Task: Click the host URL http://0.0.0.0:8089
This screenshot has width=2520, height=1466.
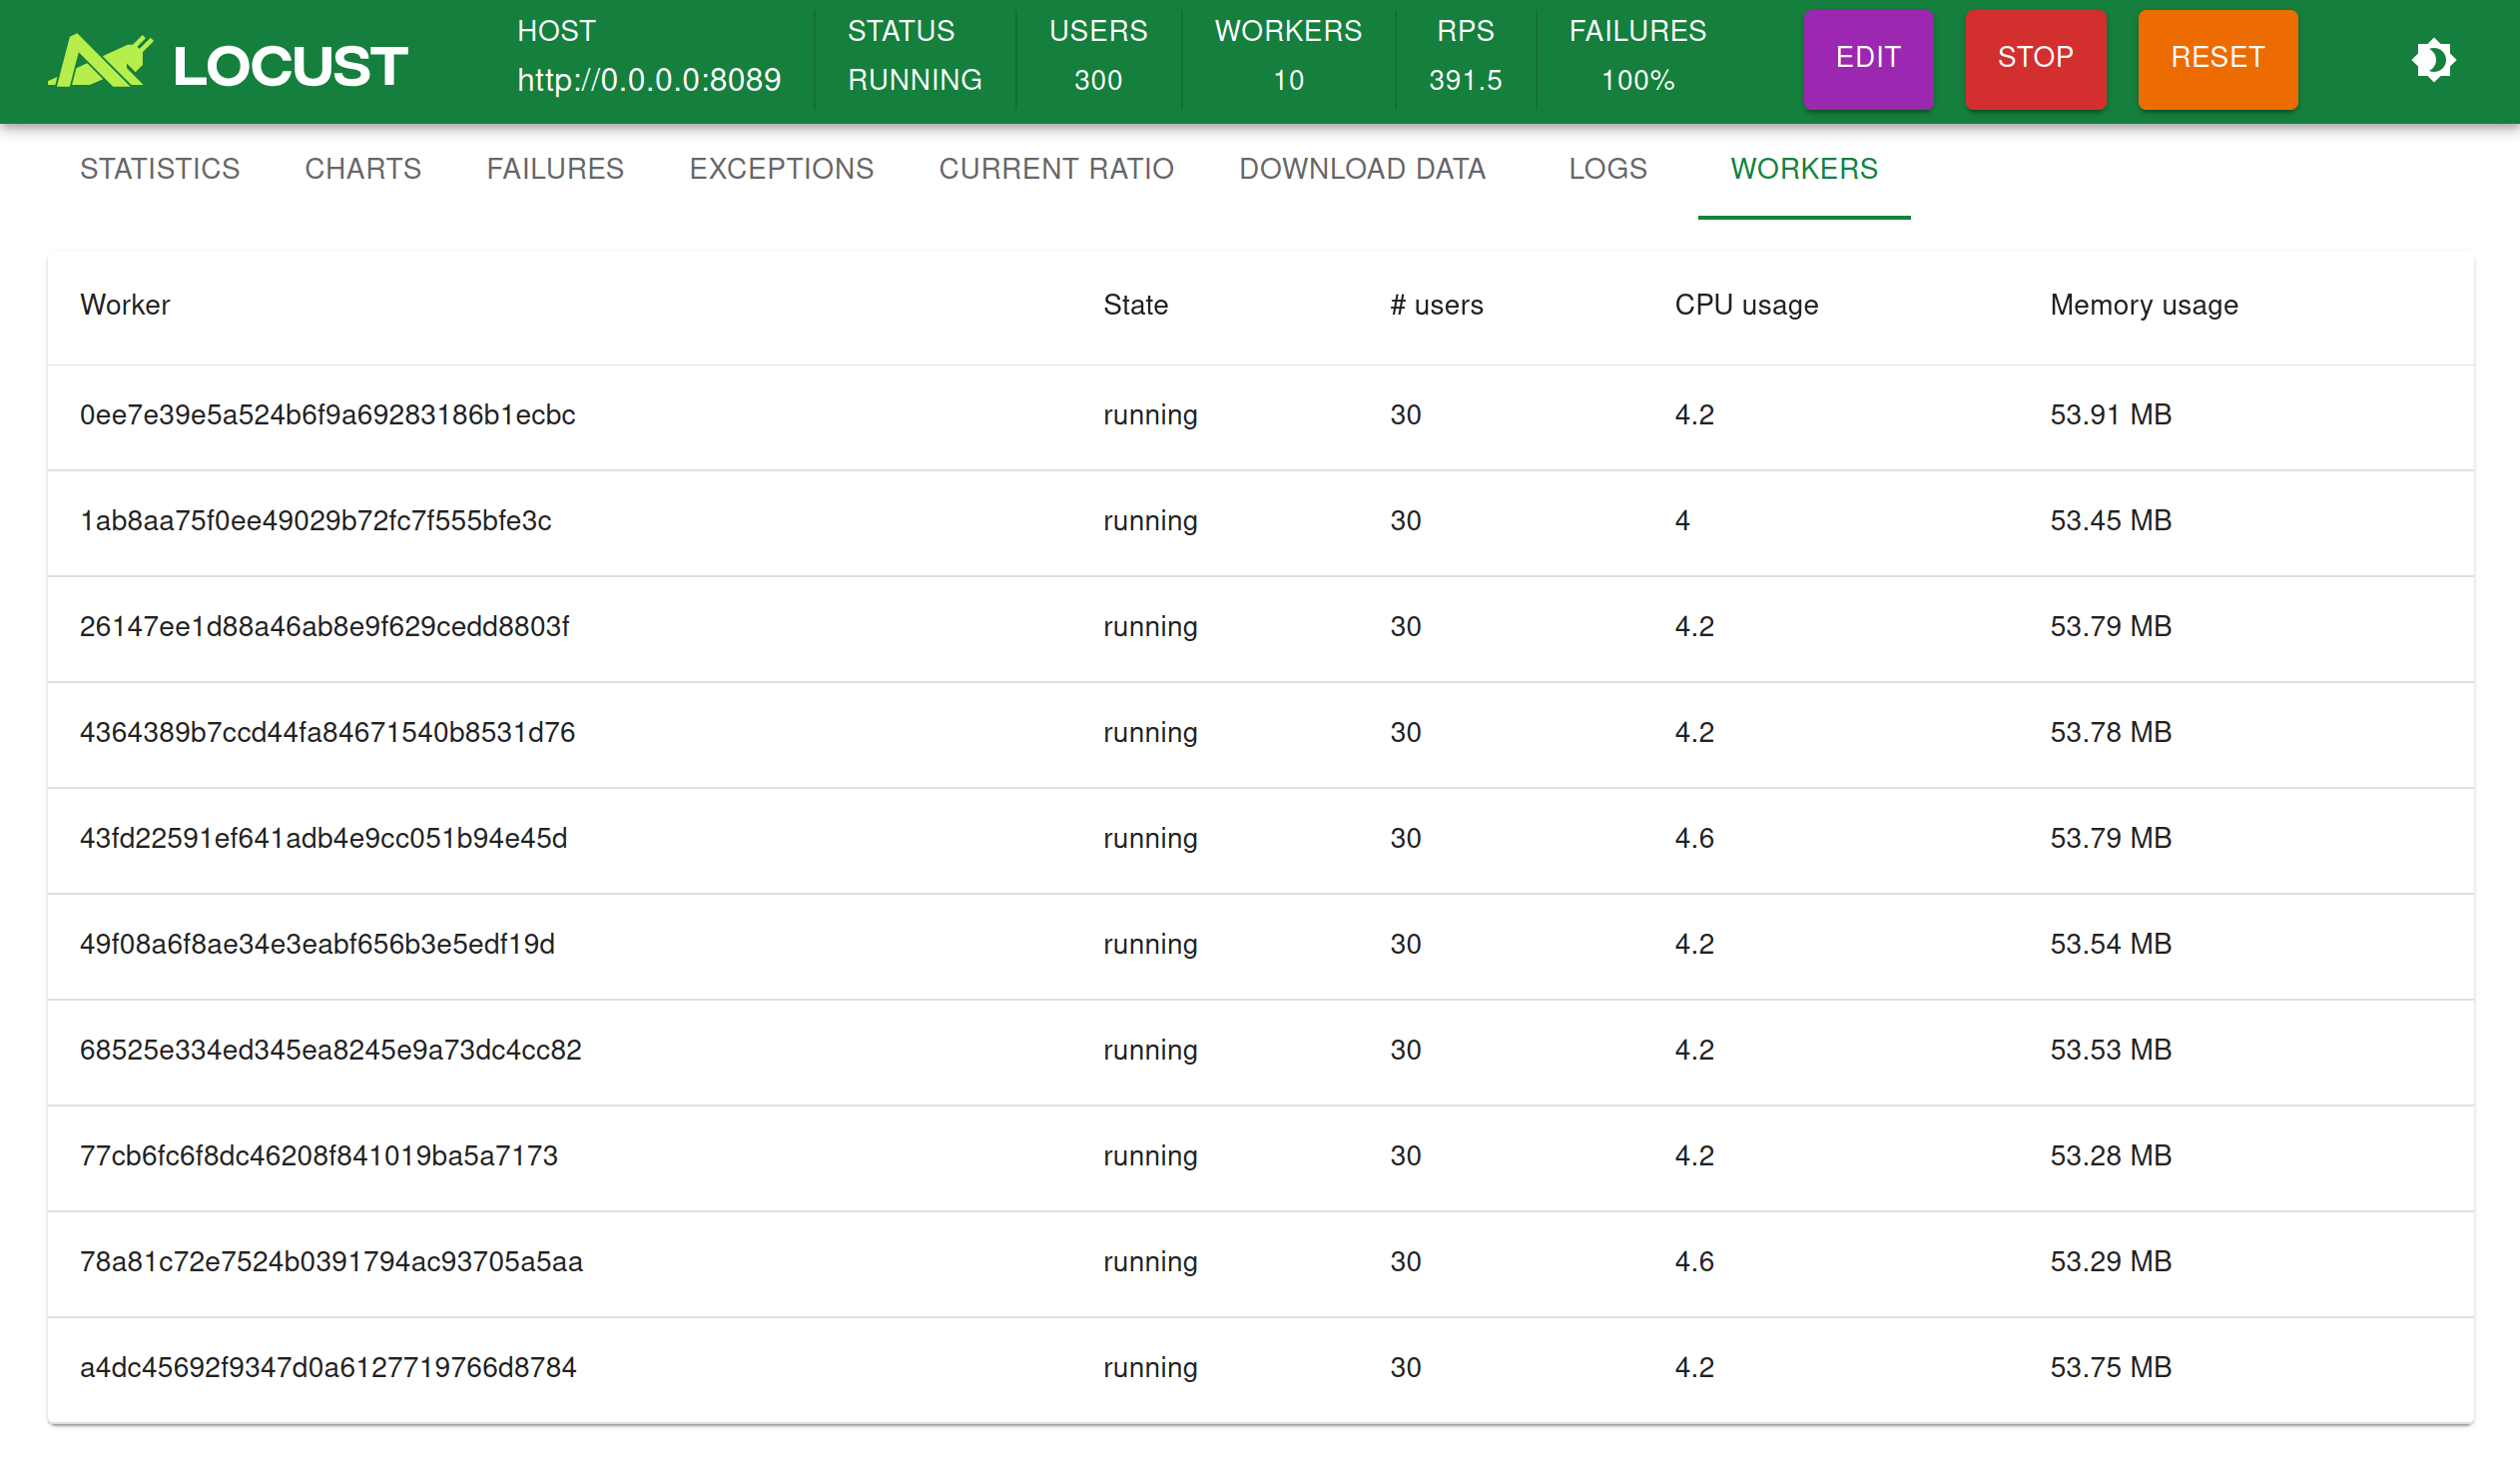Action: coord(649,80)
